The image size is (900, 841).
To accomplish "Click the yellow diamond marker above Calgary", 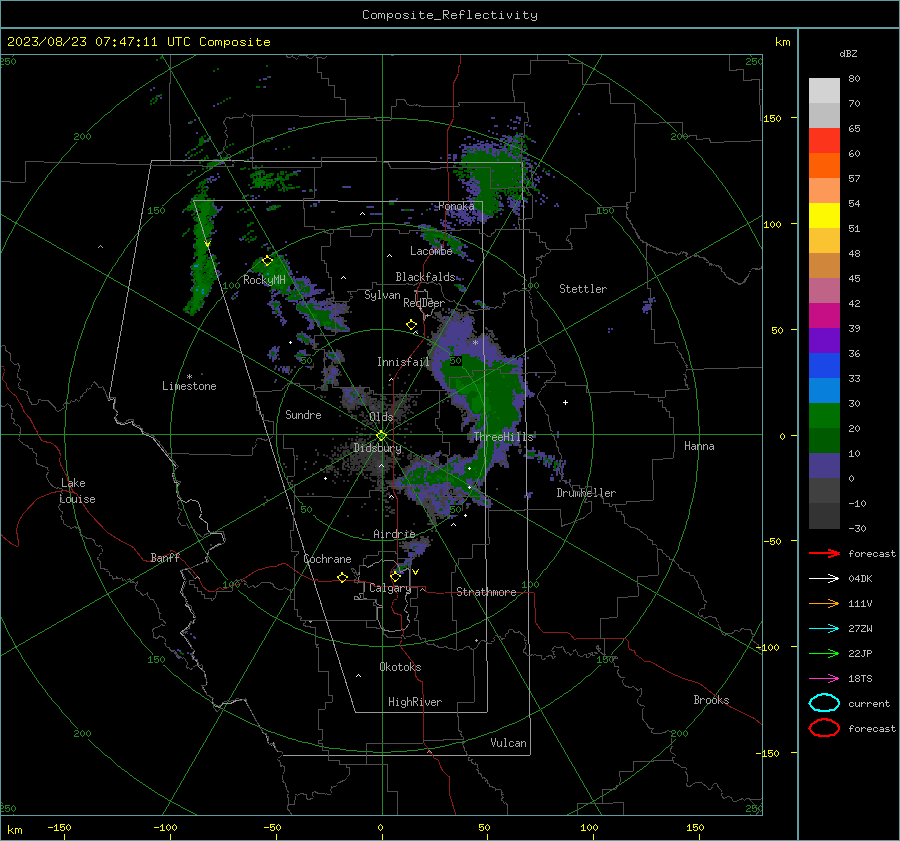I will click(x=395, y=576).
